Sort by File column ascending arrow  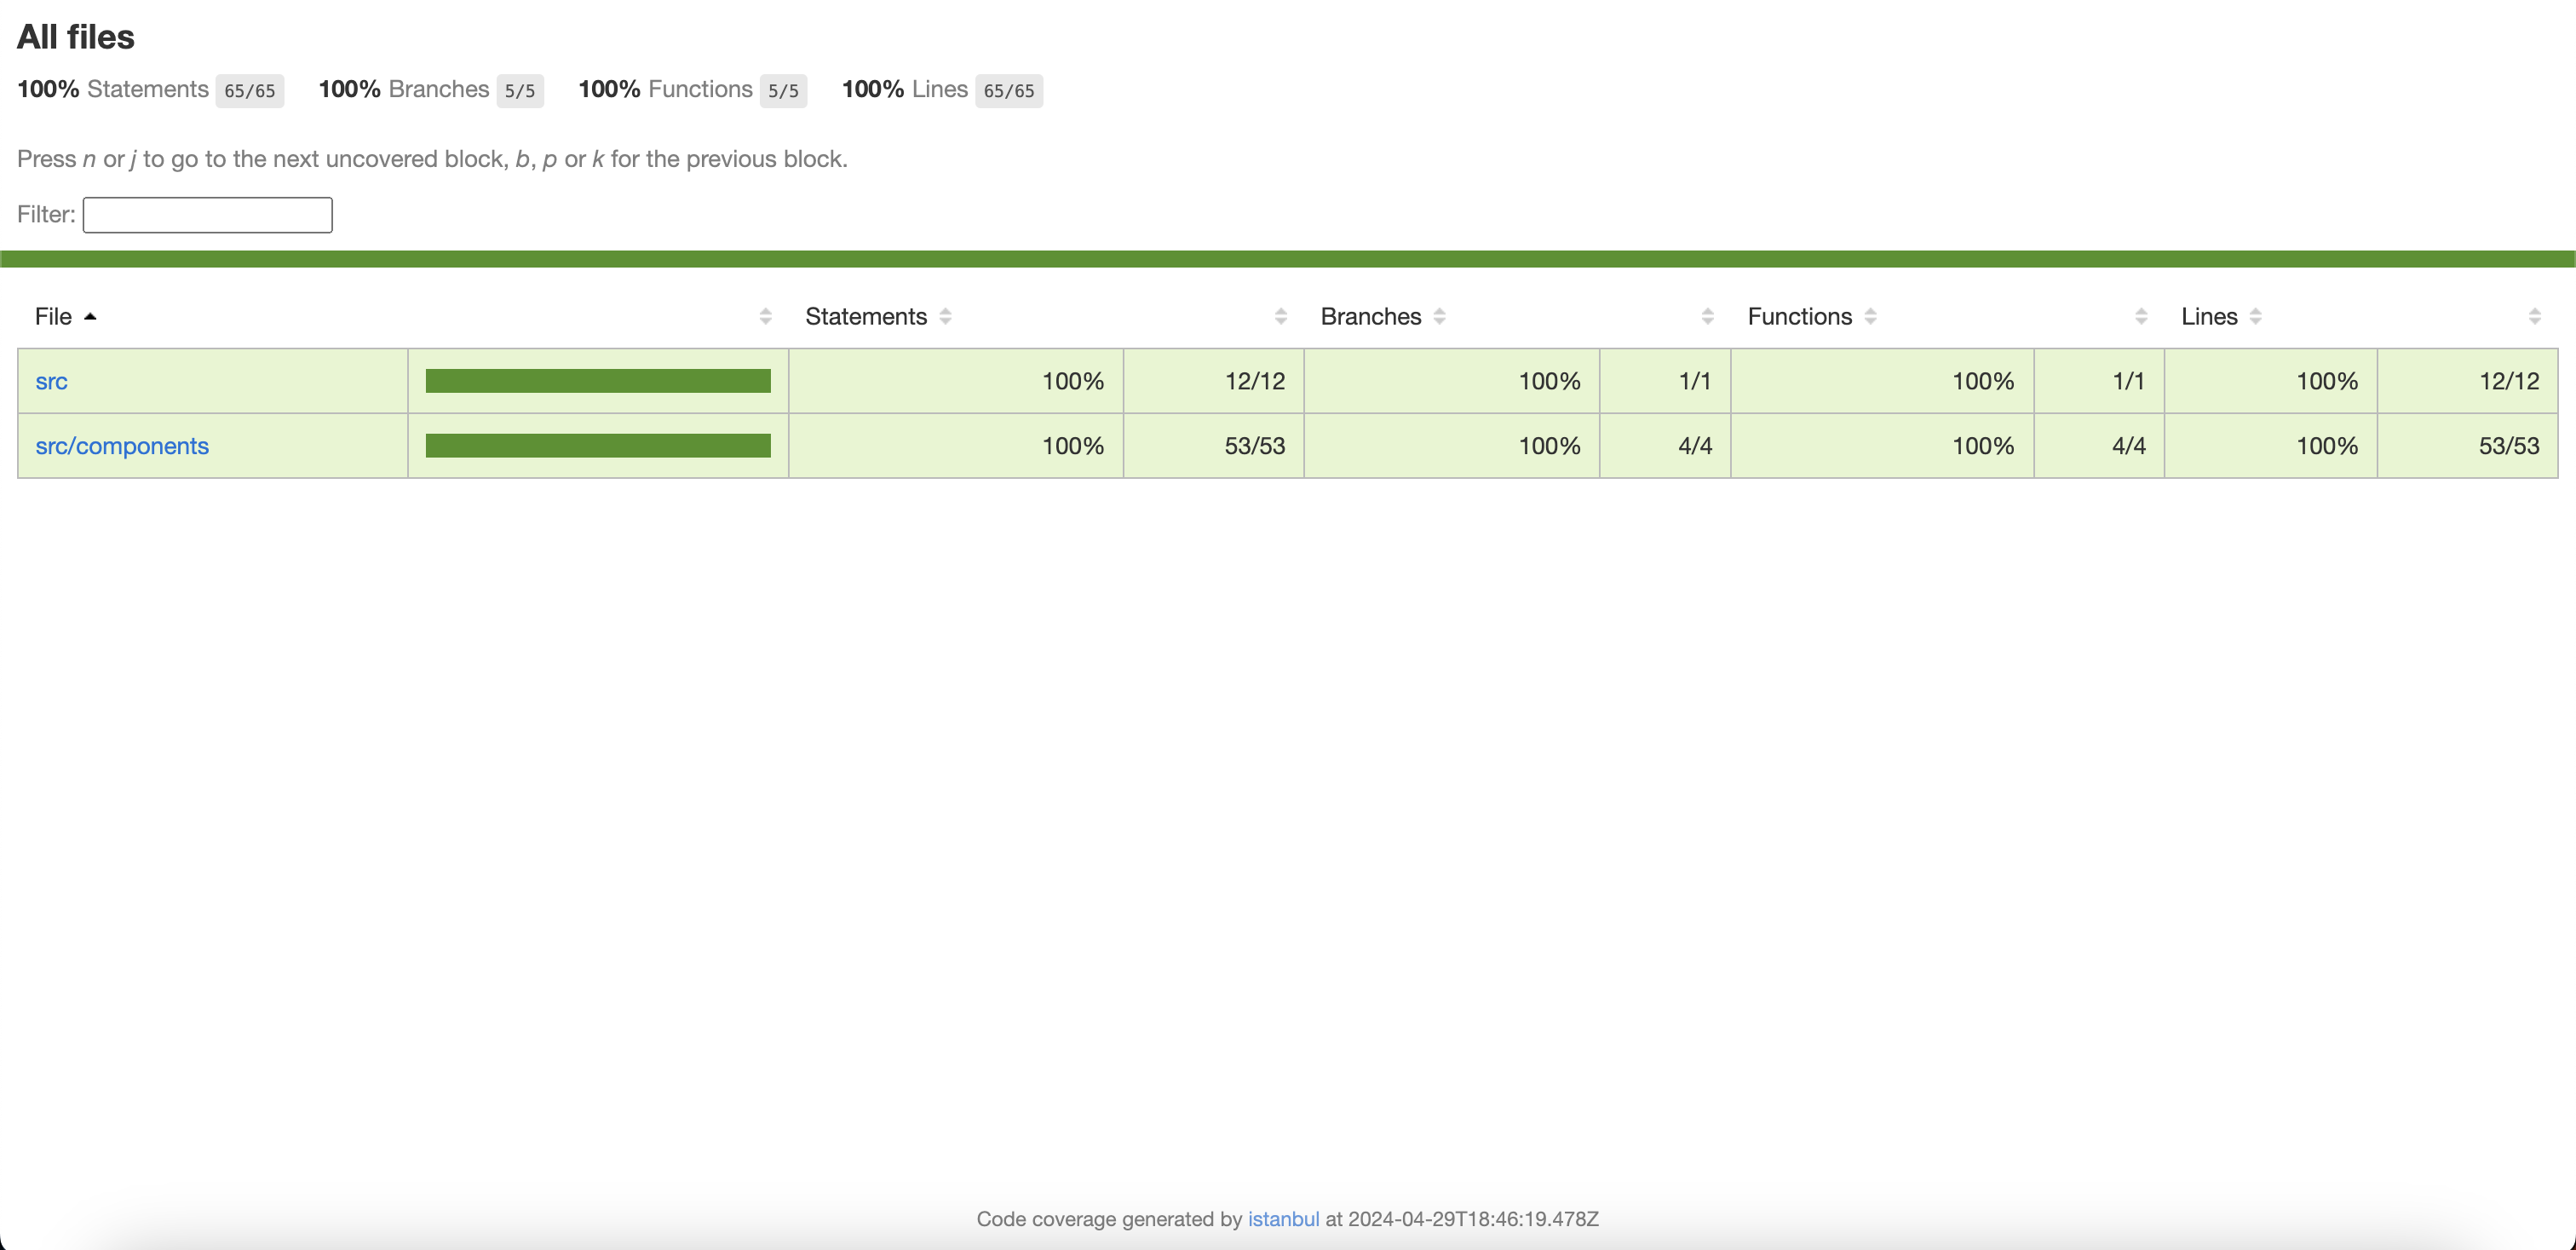90,316
